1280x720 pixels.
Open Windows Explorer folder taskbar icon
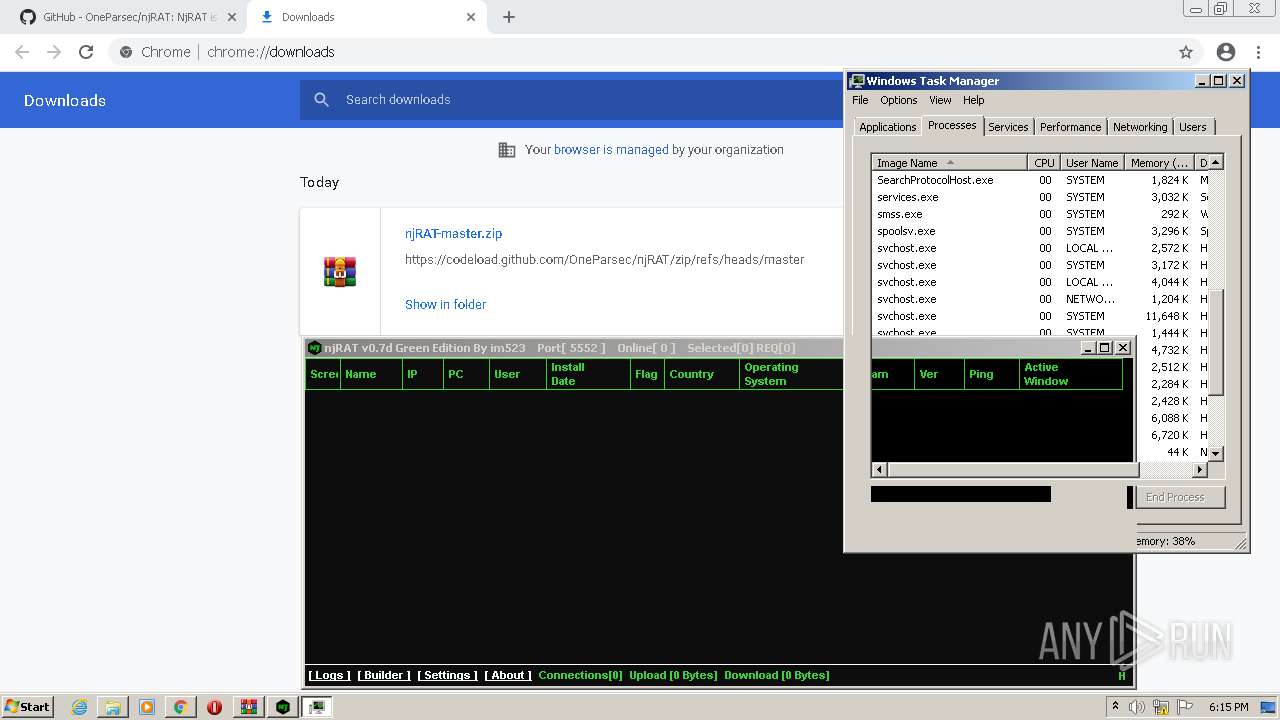click(113, 707)
